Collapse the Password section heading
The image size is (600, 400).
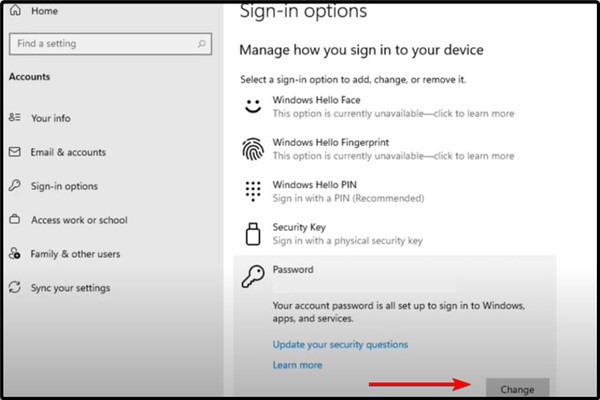point(293,270)
